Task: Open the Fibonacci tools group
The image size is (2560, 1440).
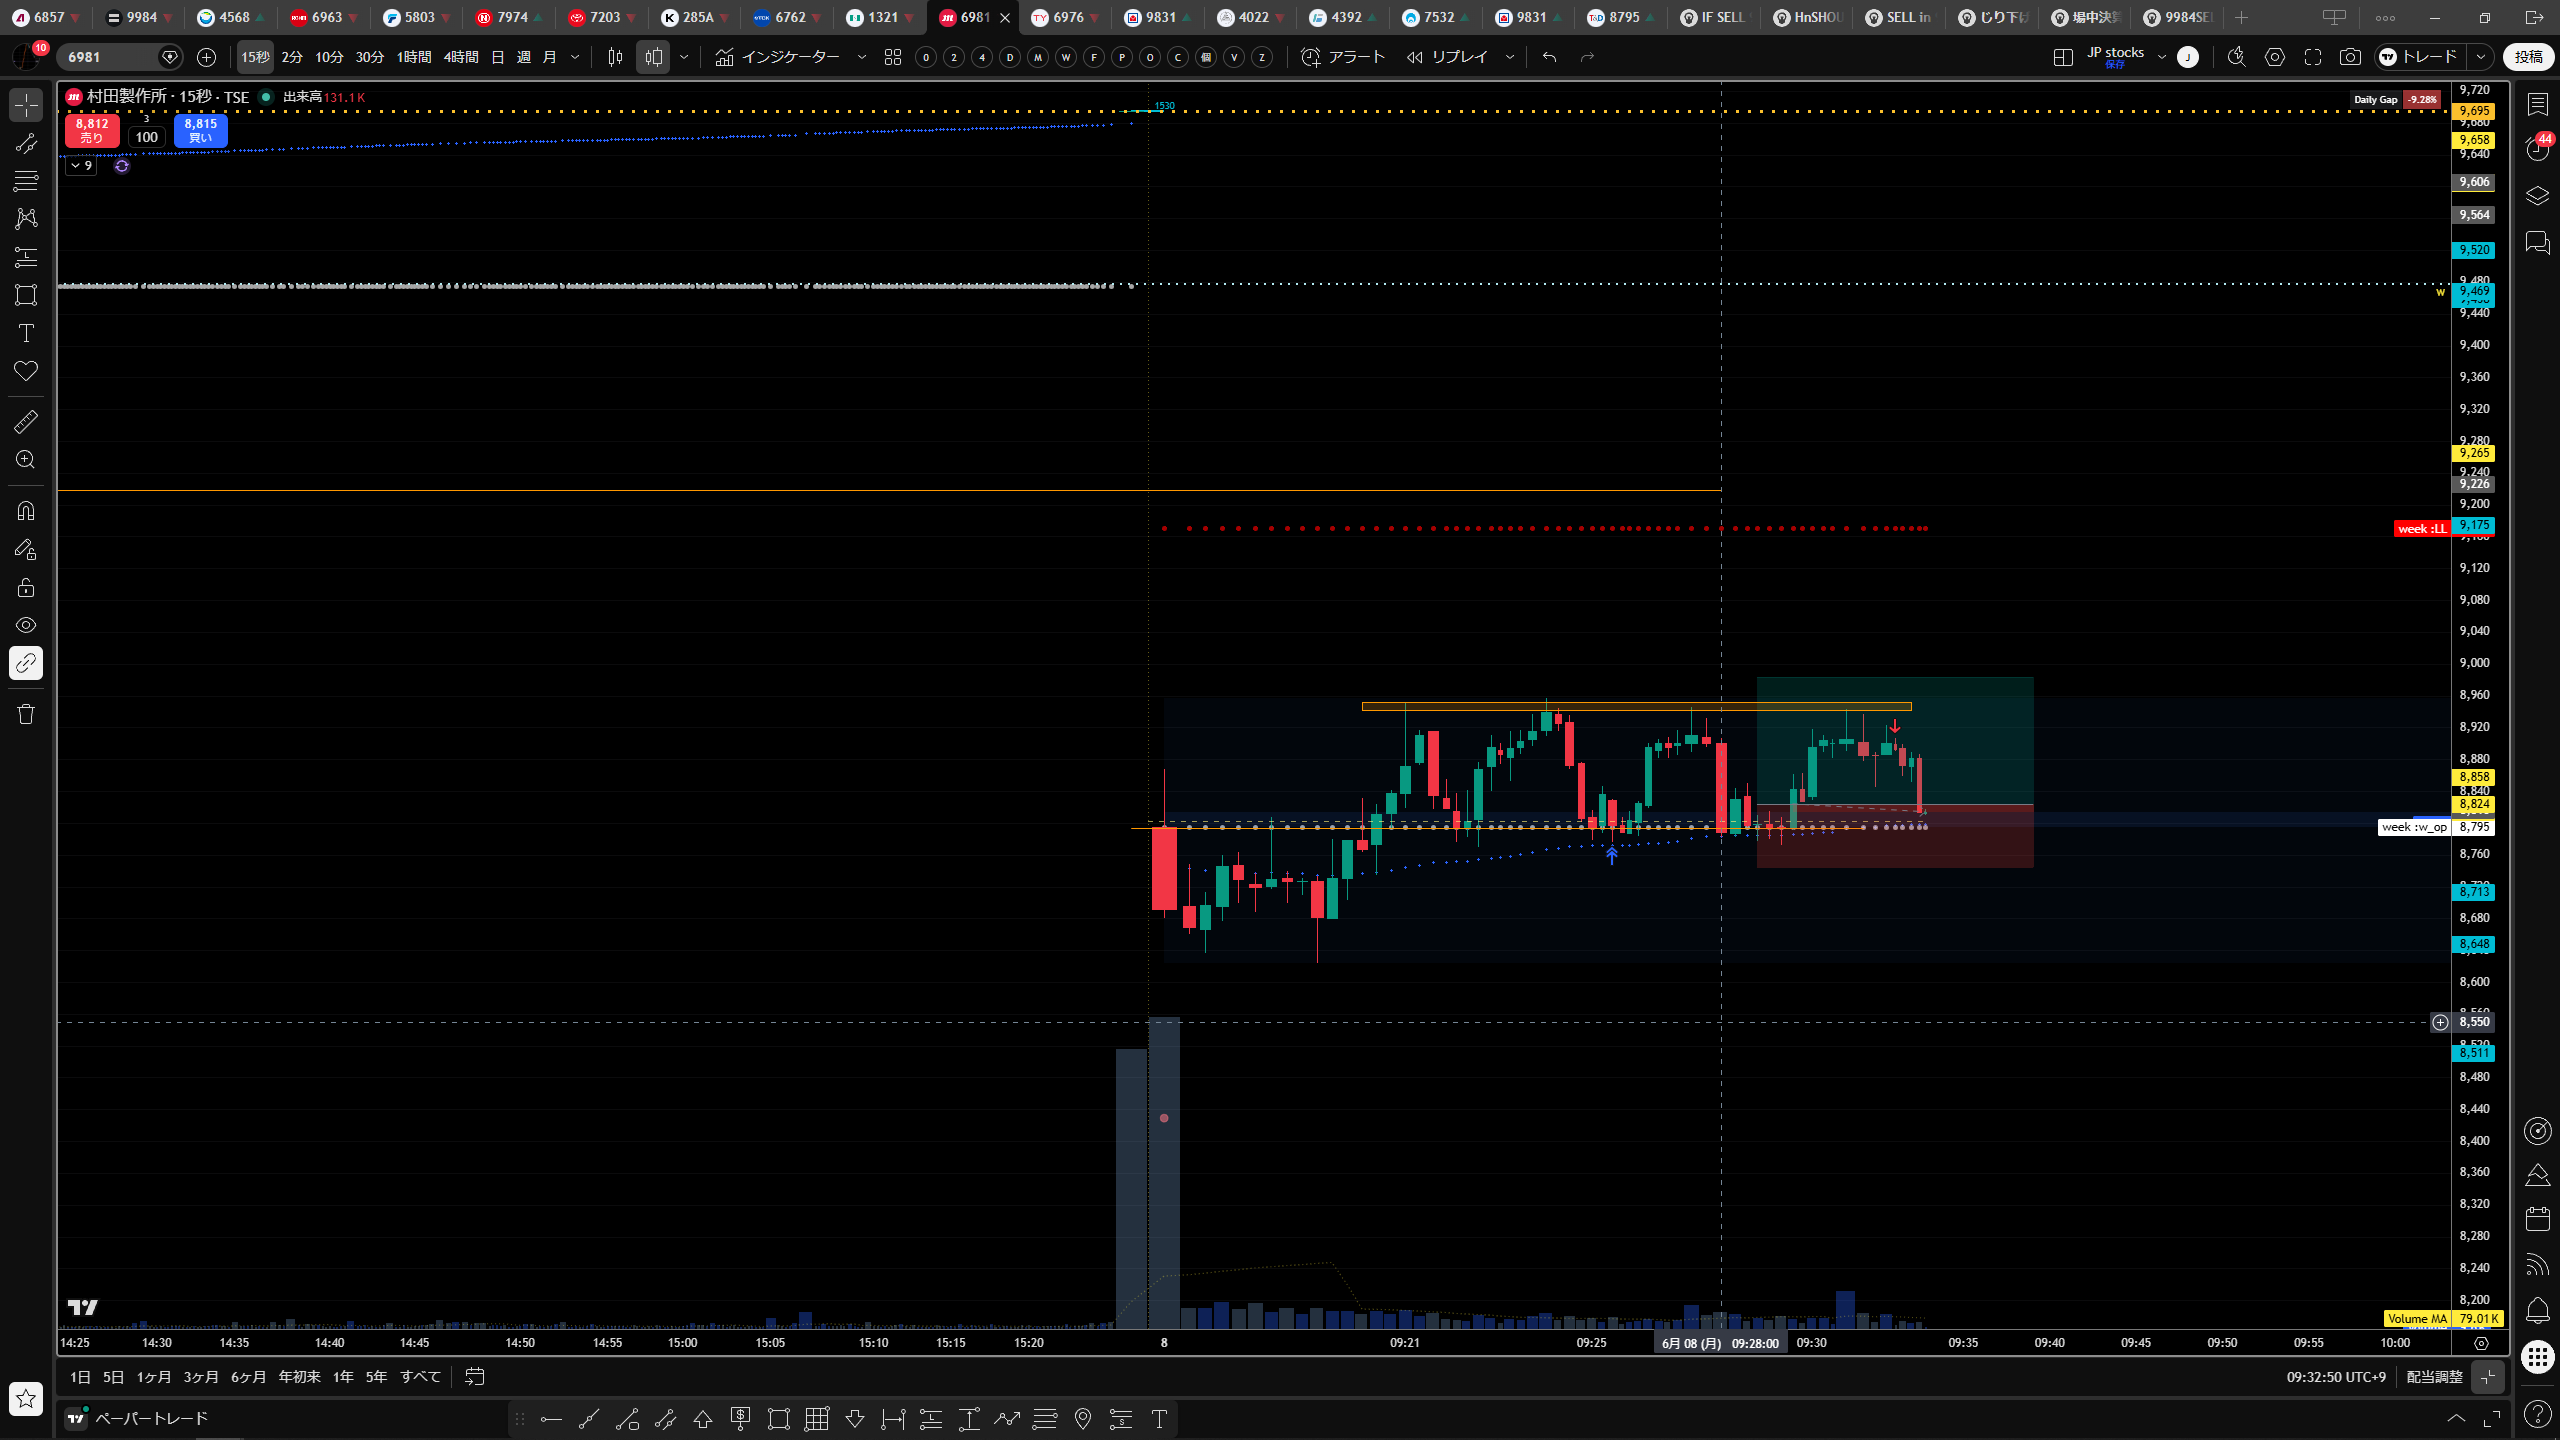Action: [x=26, y=181]
